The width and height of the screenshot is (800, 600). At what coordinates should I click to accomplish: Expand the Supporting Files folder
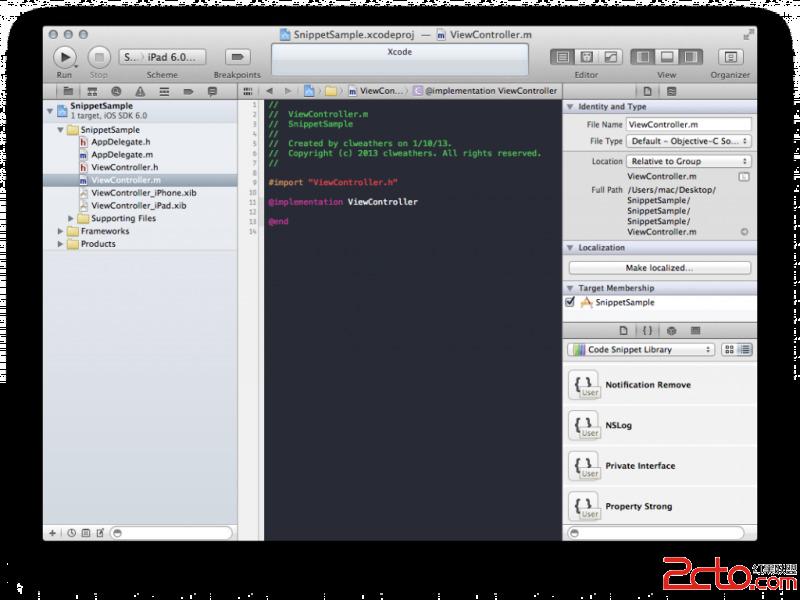tap(71, 219)
